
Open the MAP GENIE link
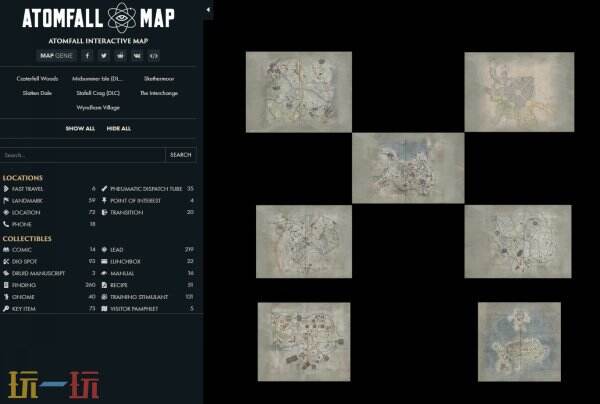tap(56, 56)
